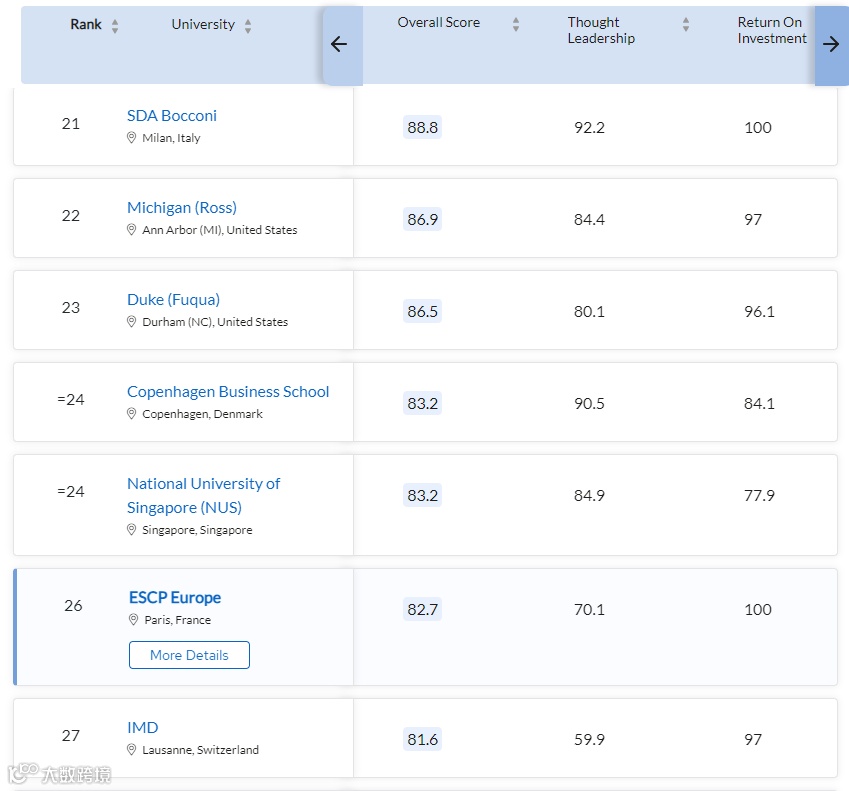The width and height of the screenshot is (849, 791).
Task: Select SDA Bocconi thought leadership 92.2
Action: [589, 127]
